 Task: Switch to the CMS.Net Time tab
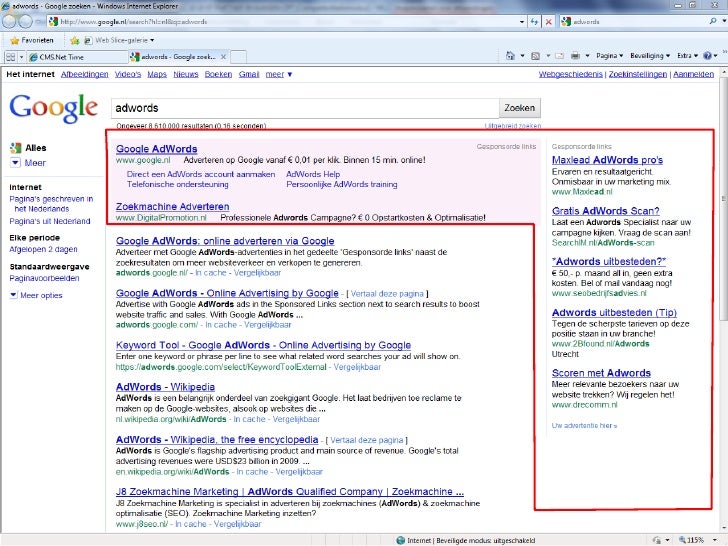point(77,57)
